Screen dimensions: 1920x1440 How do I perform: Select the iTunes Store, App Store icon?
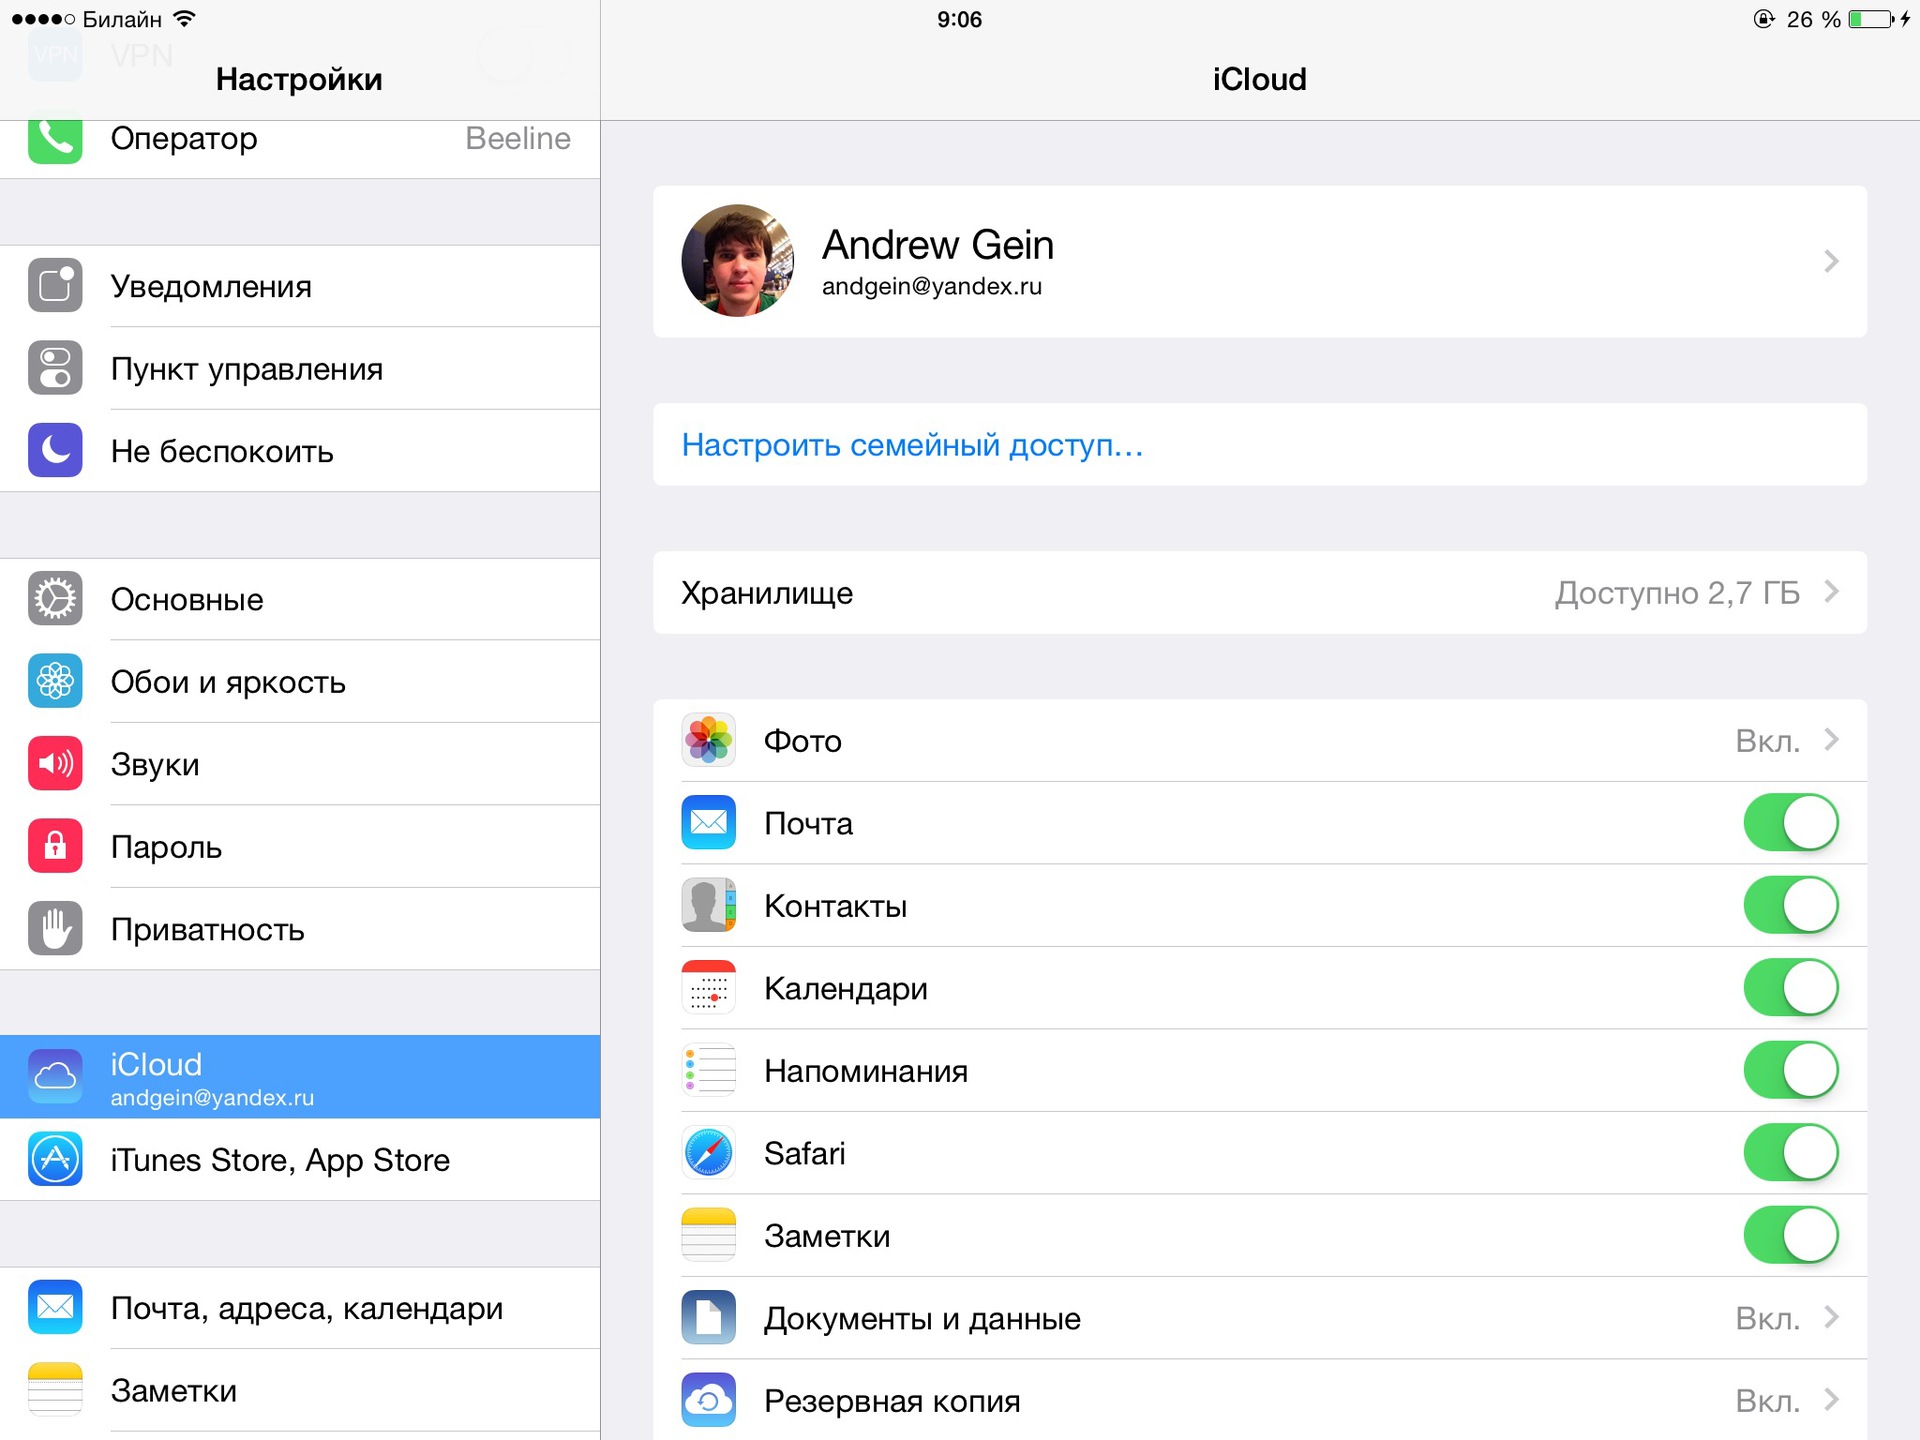[x=55, y=1159]
